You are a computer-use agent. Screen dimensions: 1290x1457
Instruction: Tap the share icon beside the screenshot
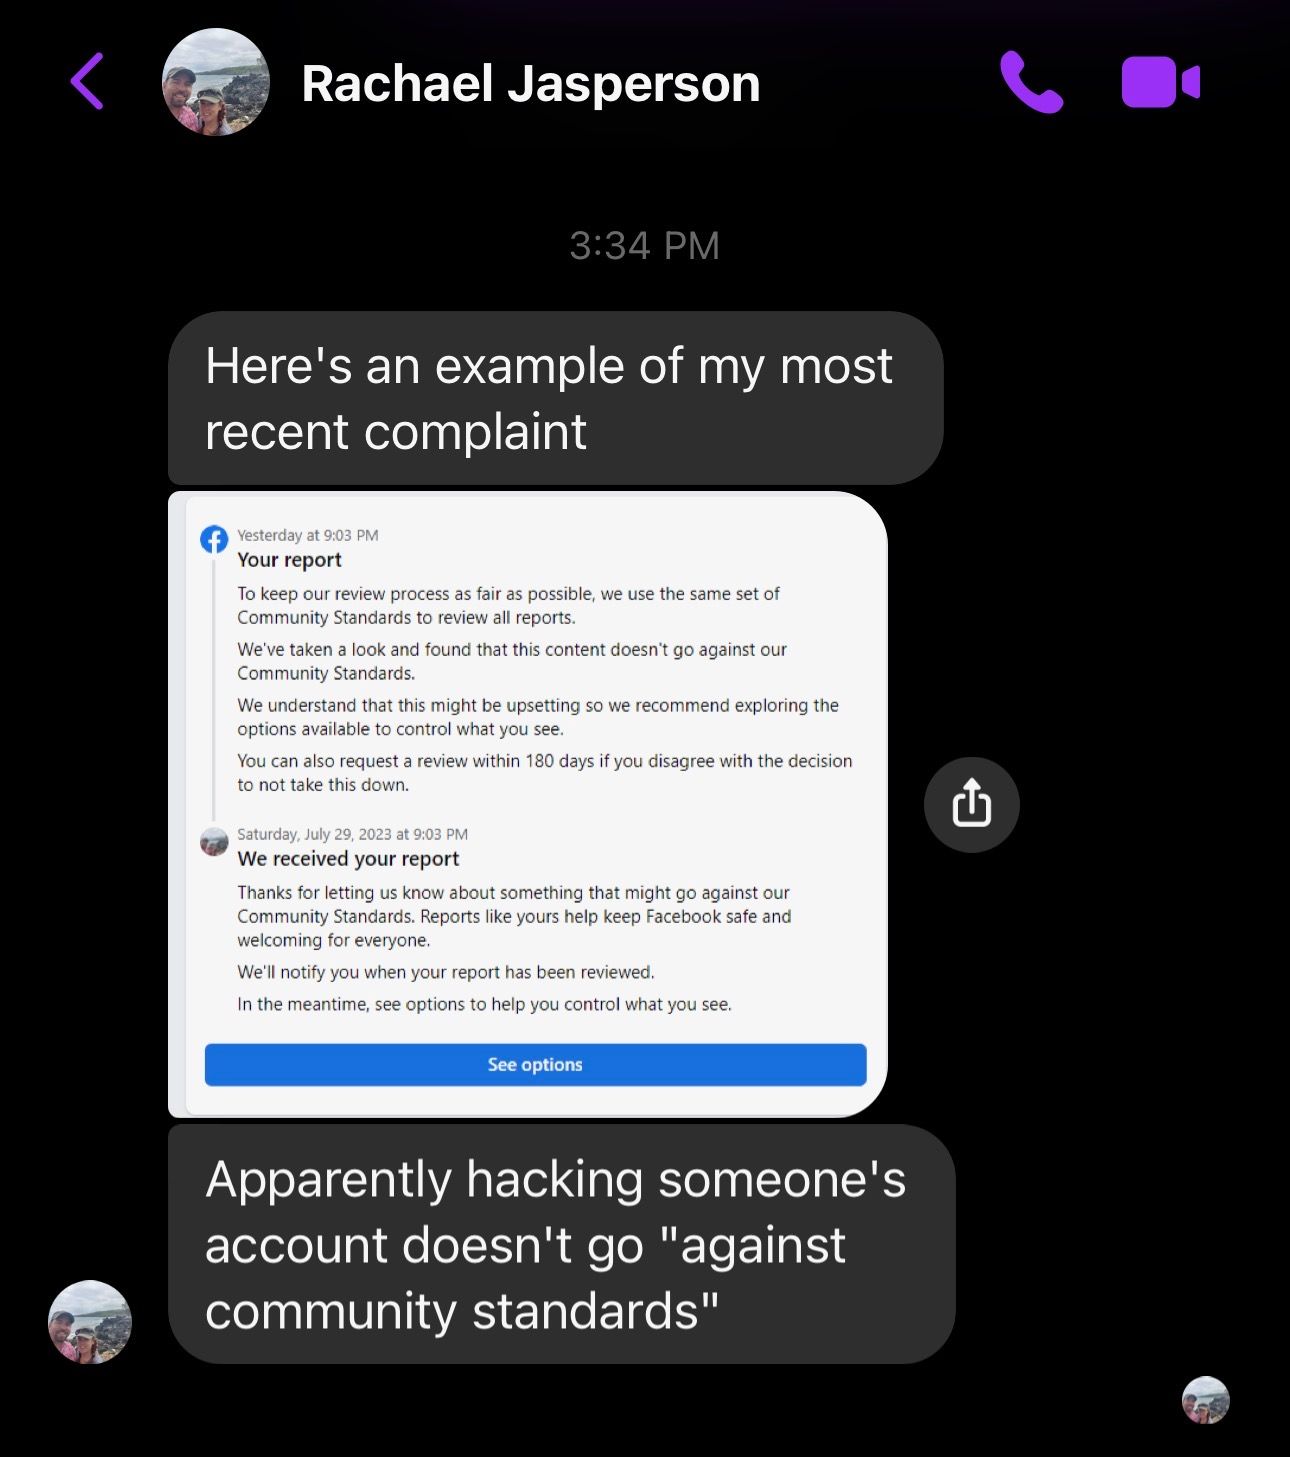(x=971, y=805)
